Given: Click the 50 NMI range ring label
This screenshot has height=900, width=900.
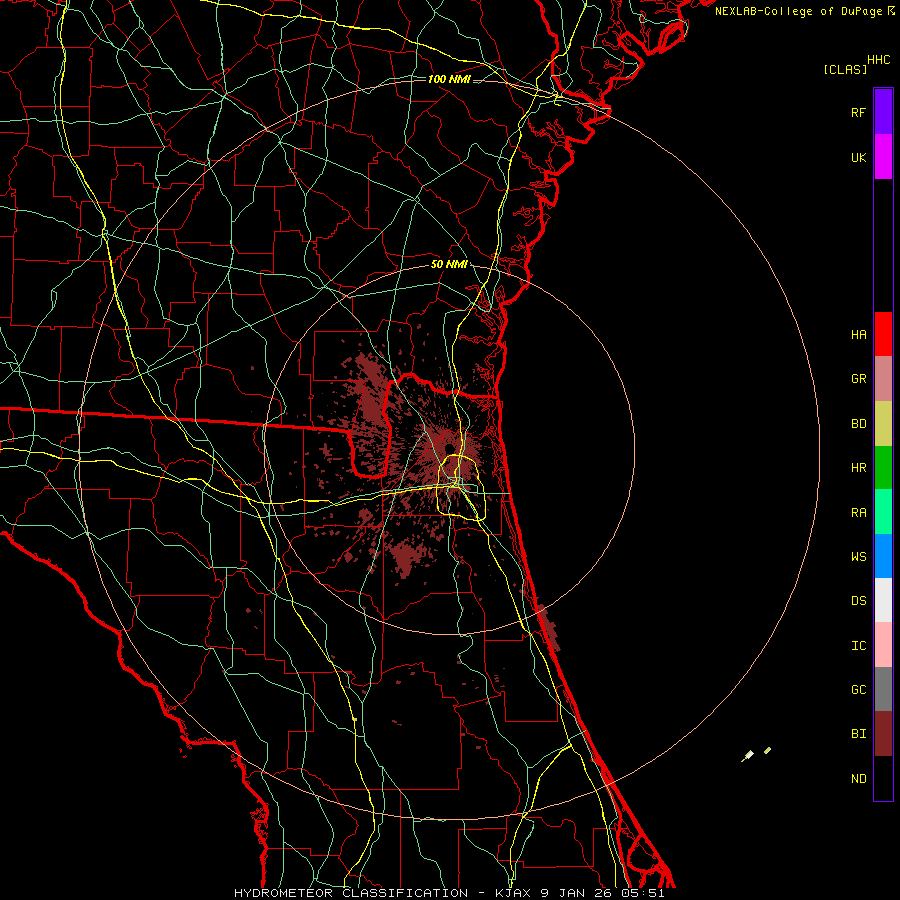Looking at the screenshot, I should [x=449, y=265].
